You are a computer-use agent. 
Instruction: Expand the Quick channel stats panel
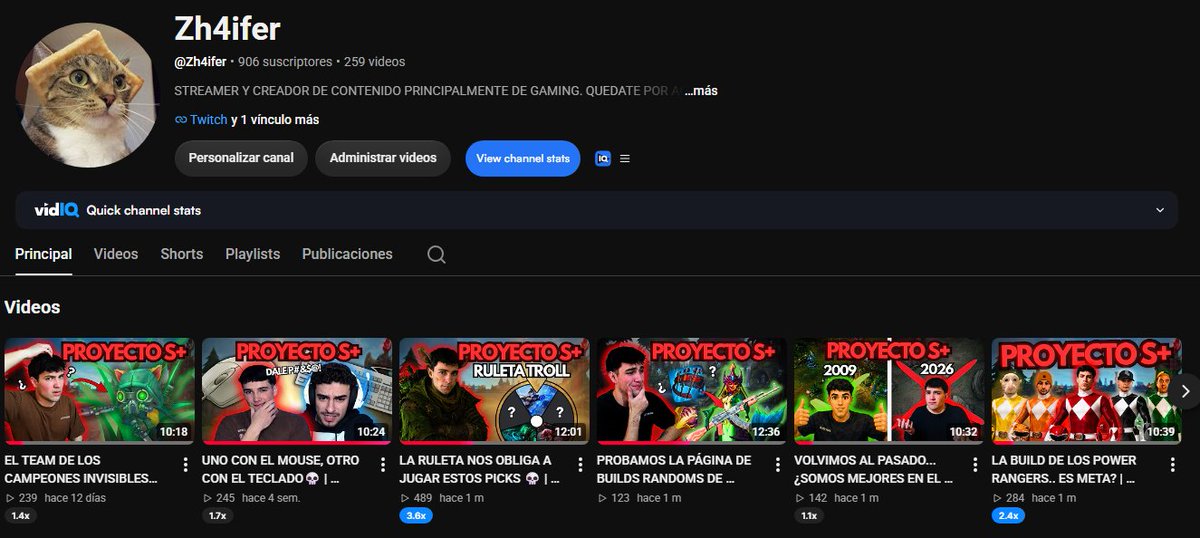click(1160, 210)
